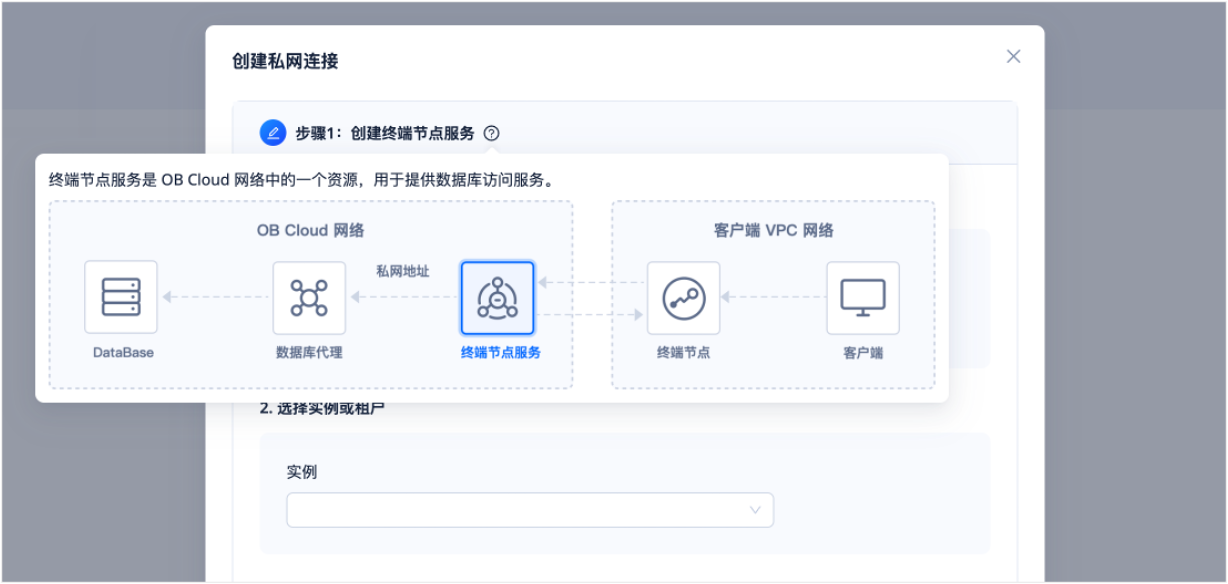Click the 创建私网连接 dialog title
This screenshot has height=584, width=1228.
pyautogui.click(x=285, y=62)
